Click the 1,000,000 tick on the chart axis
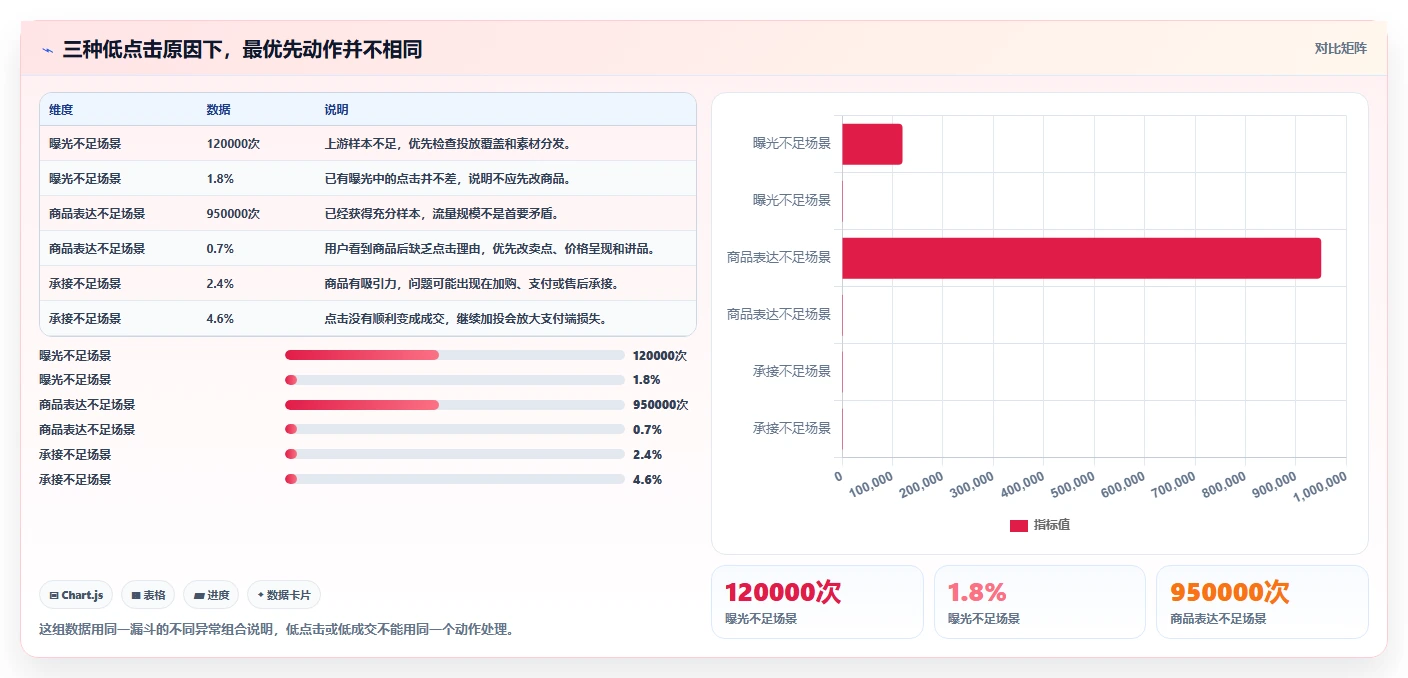 pos(1320,486)
